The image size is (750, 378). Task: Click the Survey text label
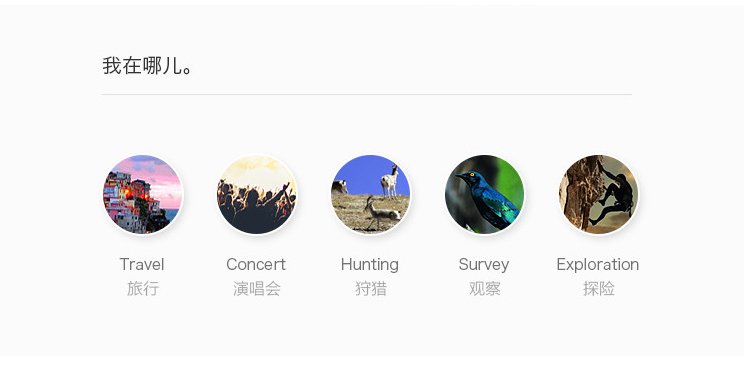pyautogui.click(x=484, y=265)
